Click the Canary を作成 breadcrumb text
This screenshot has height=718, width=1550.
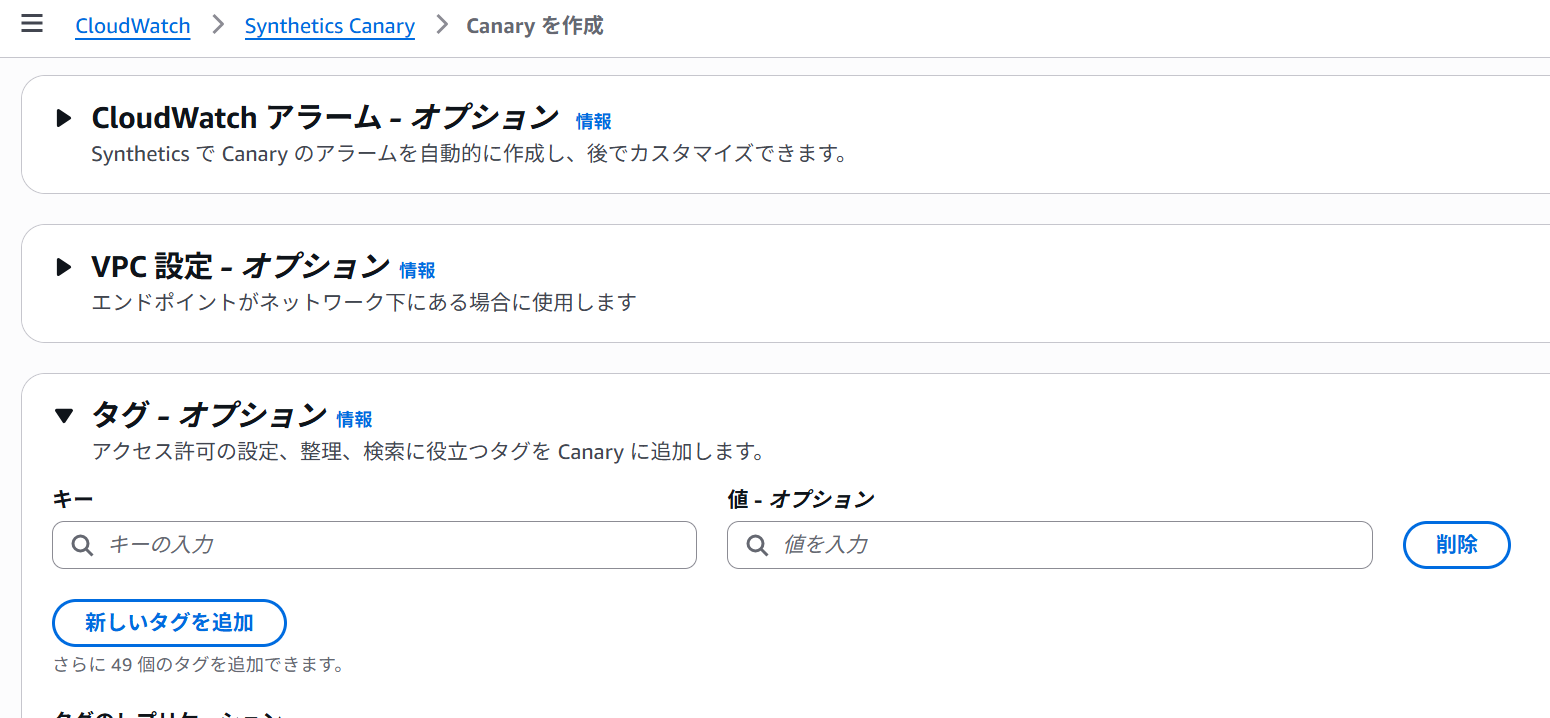tap(534, 26)
